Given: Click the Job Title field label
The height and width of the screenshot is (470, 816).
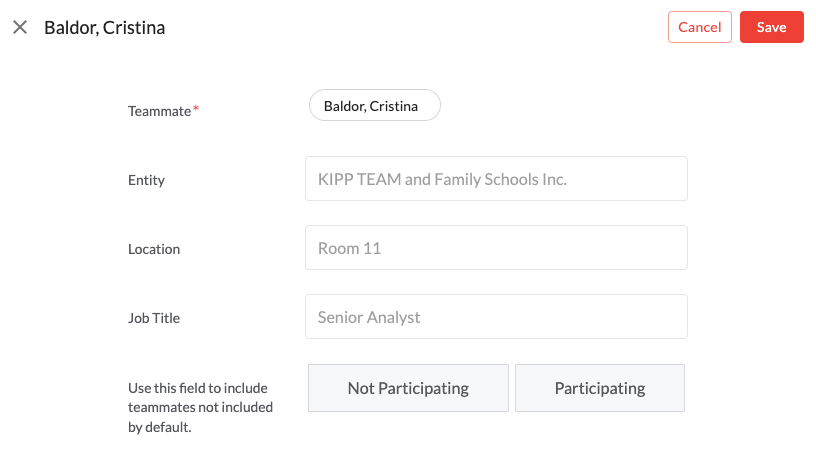Looking at the screenshot, I should click(154, 318).
